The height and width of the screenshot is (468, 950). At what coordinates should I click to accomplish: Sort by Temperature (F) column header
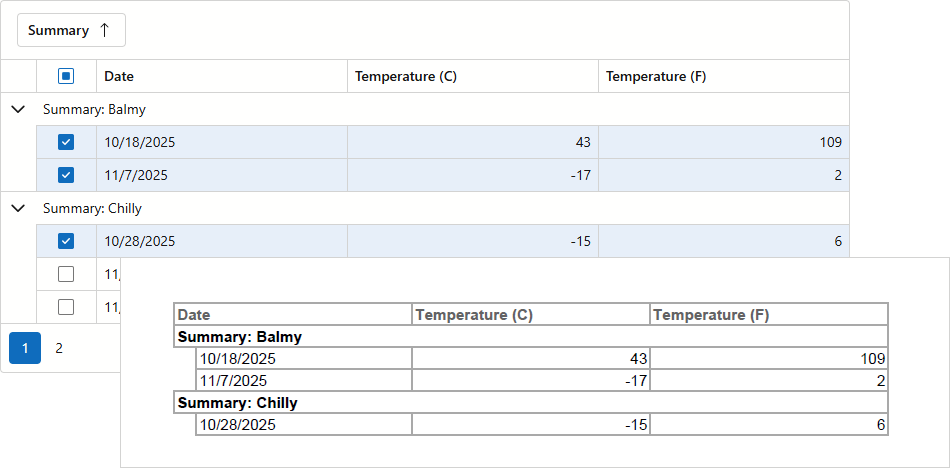(656, 76)
